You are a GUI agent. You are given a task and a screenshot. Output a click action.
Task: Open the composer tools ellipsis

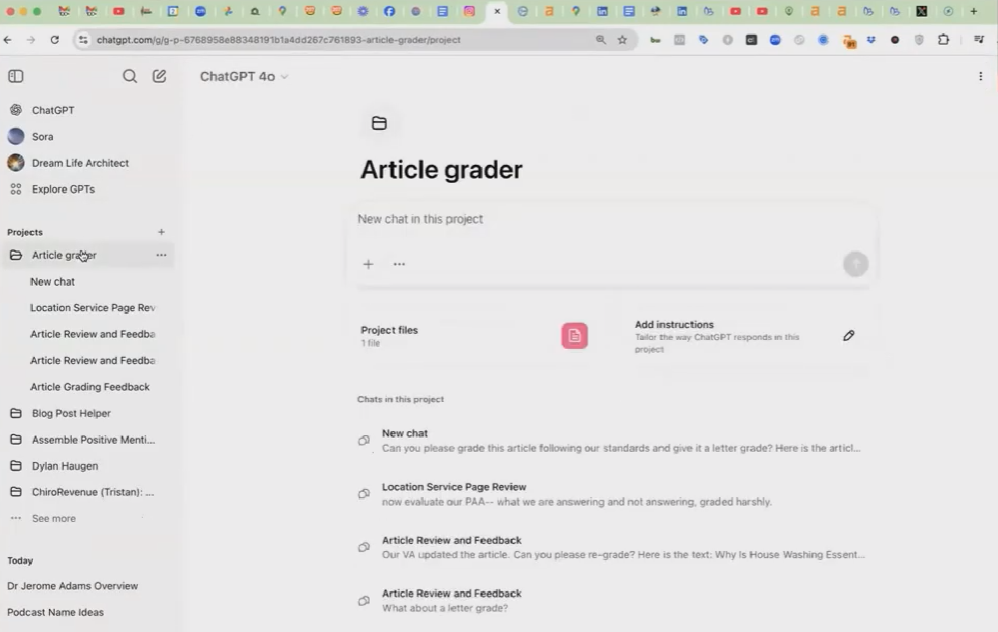[399, 264]
